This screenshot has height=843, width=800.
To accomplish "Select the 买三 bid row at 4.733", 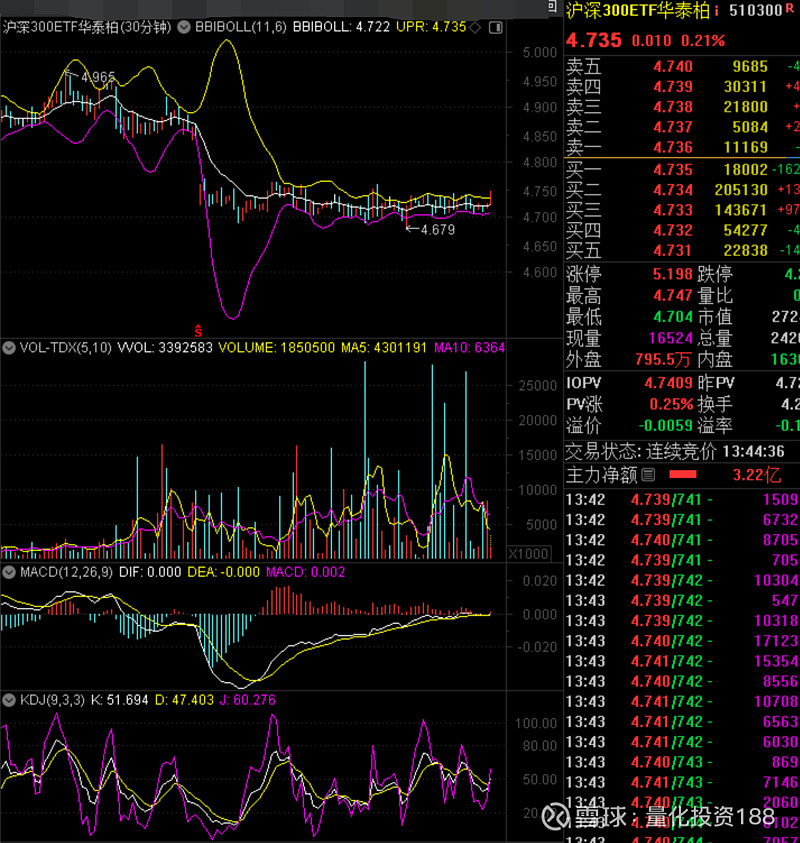I will point(682,210).
